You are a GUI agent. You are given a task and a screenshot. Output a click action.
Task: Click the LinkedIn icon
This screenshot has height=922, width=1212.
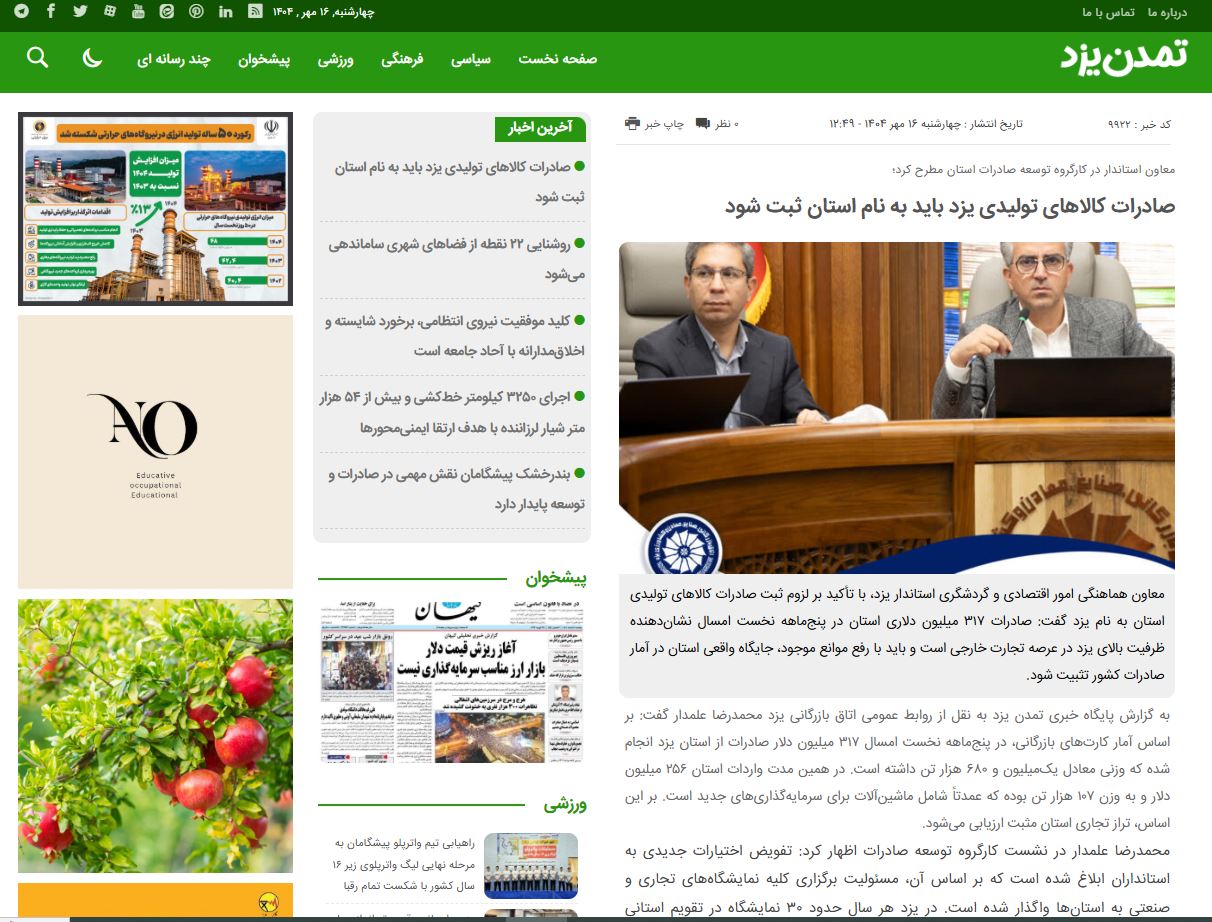(225, 12)
